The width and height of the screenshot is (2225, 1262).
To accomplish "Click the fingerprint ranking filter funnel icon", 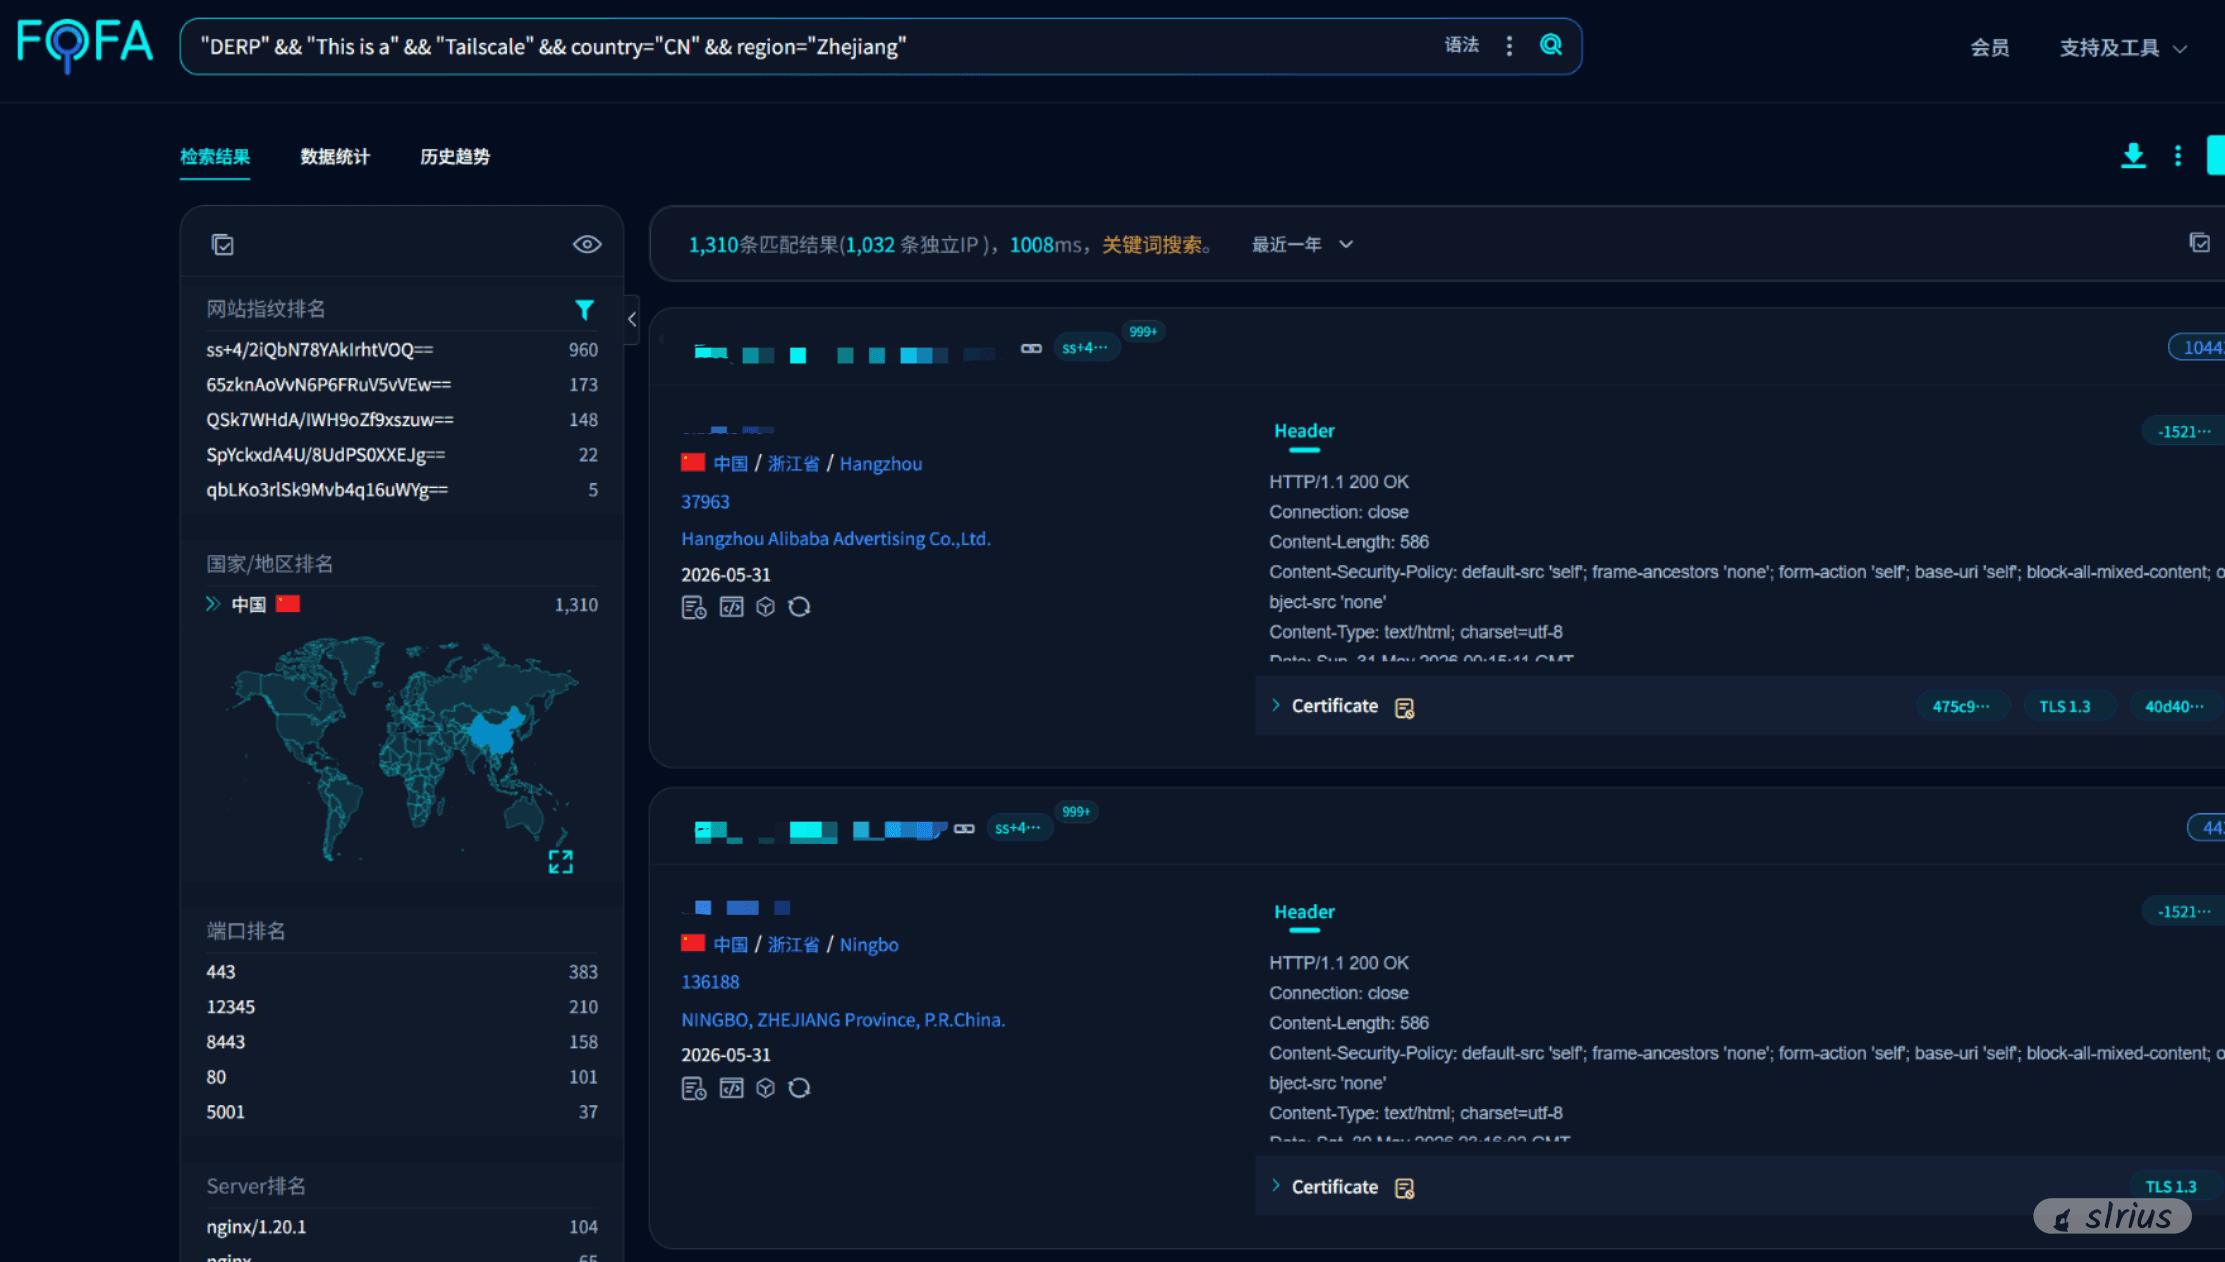I will (x=585, y=310).
